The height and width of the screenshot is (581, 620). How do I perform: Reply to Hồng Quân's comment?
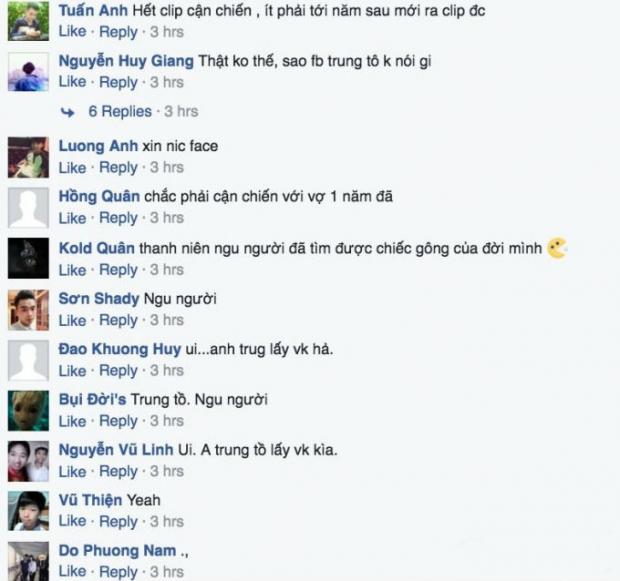click(118, 218)
